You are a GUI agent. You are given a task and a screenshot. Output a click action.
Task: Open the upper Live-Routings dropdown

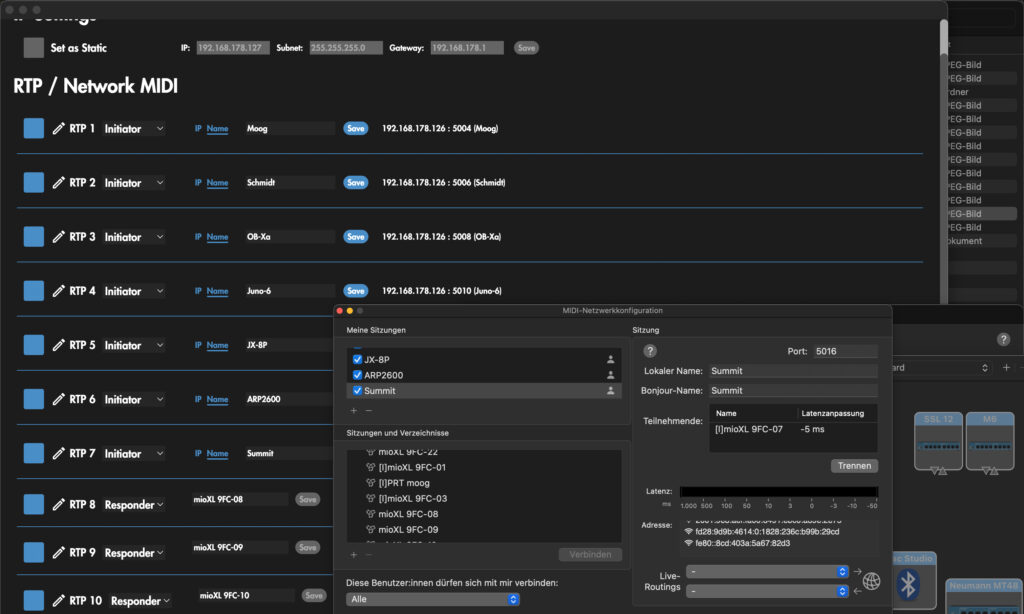coord(767,572)
